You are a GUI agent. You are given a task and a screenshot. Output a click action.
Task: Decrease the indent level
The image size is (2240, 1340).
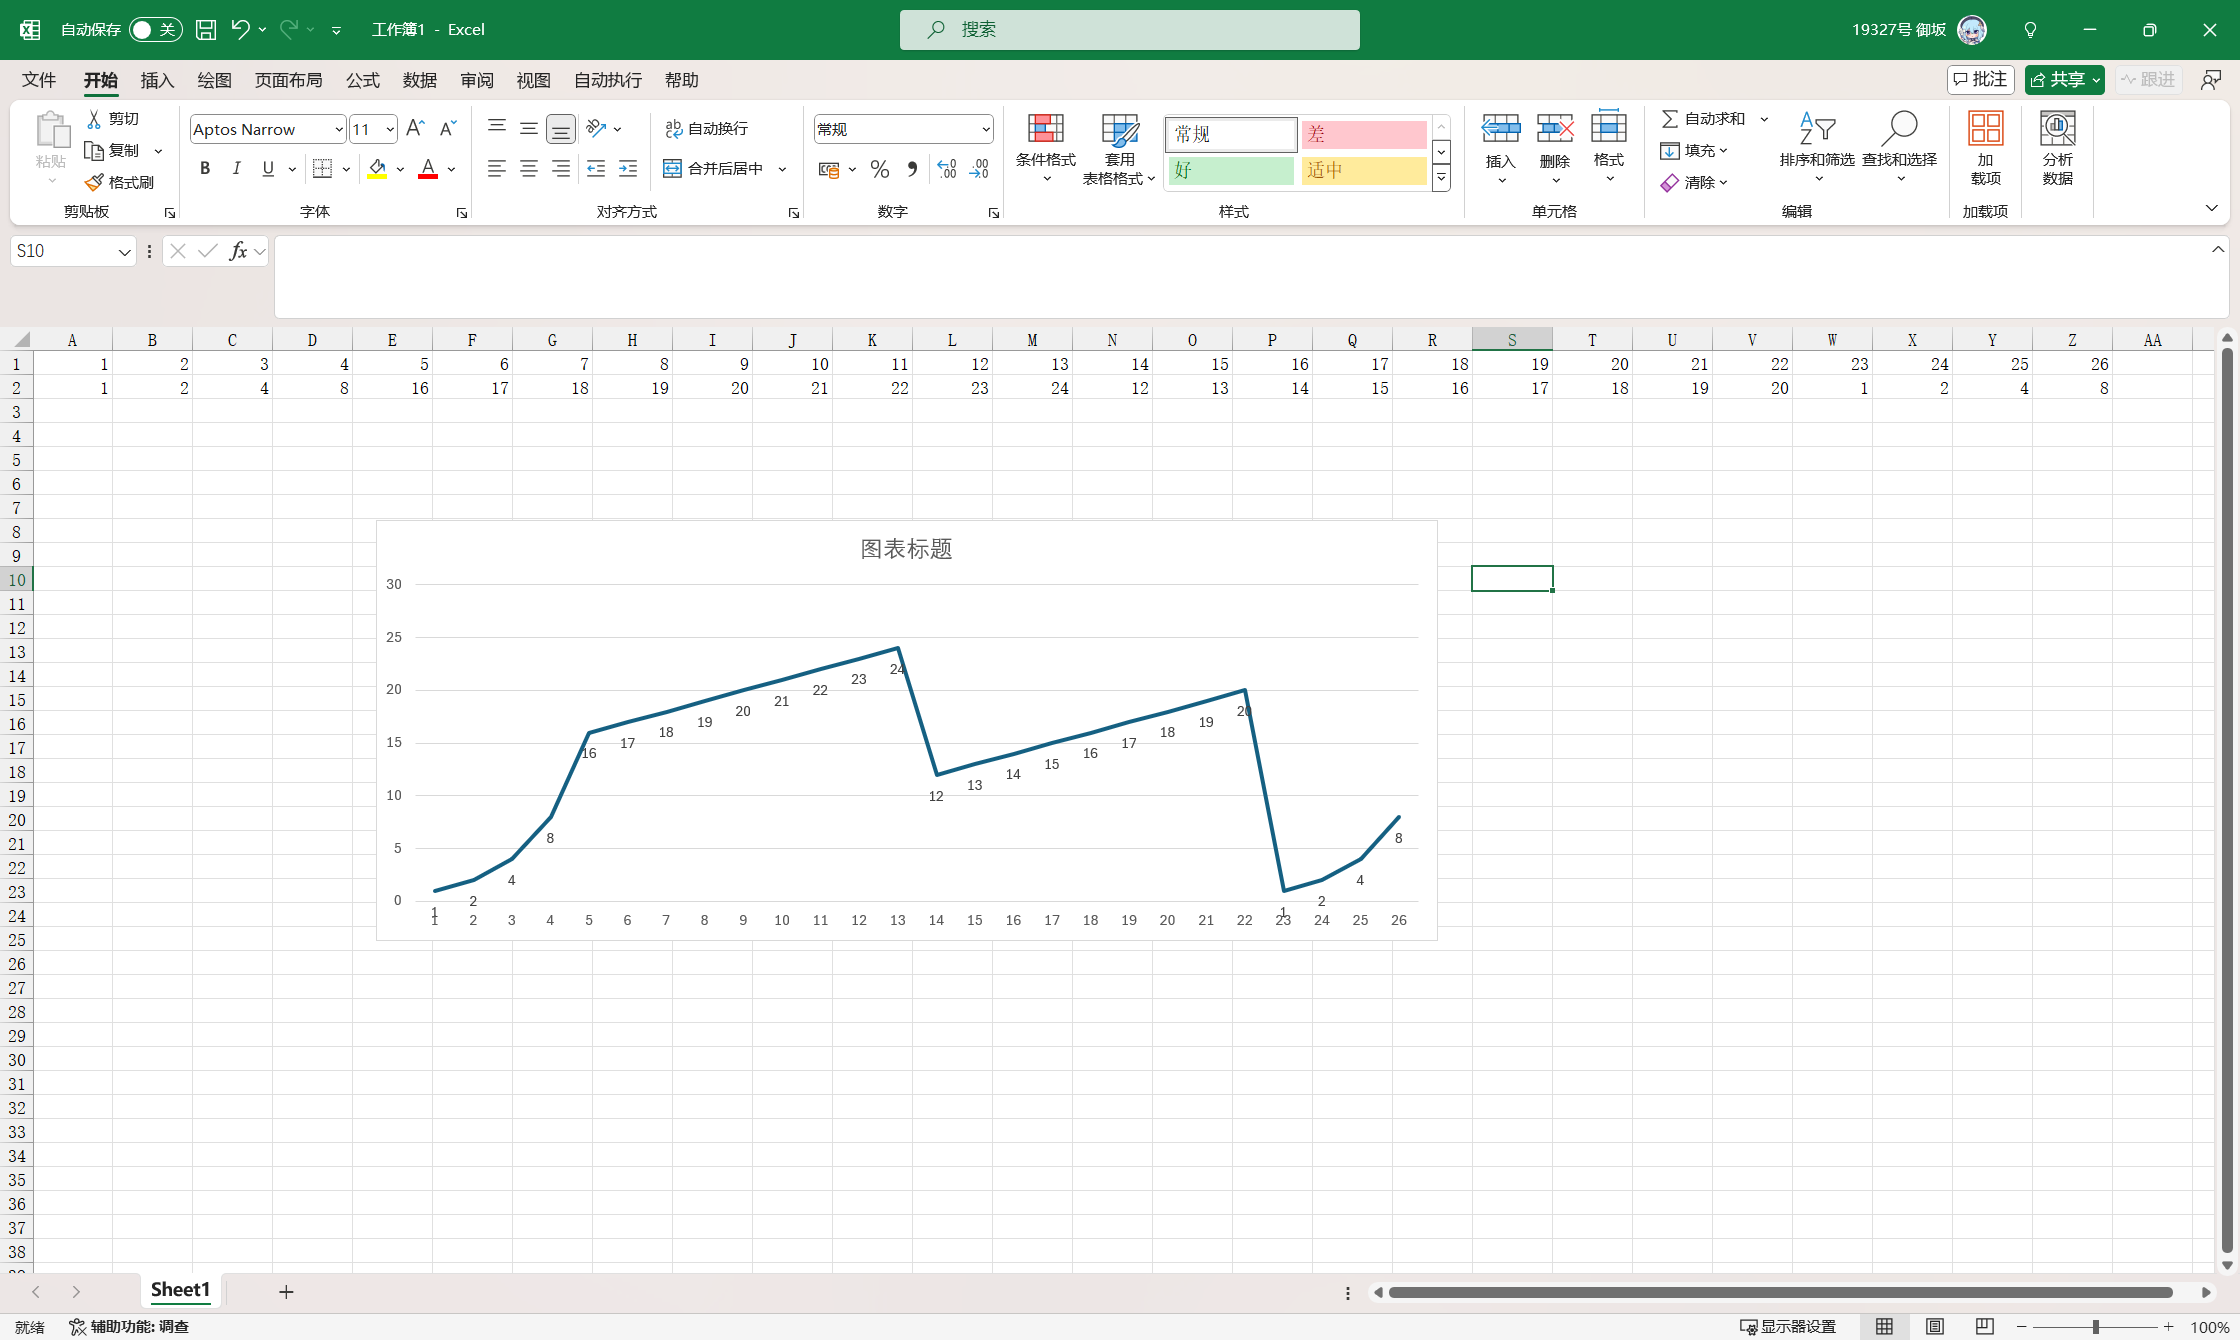(x=596, y=169)
